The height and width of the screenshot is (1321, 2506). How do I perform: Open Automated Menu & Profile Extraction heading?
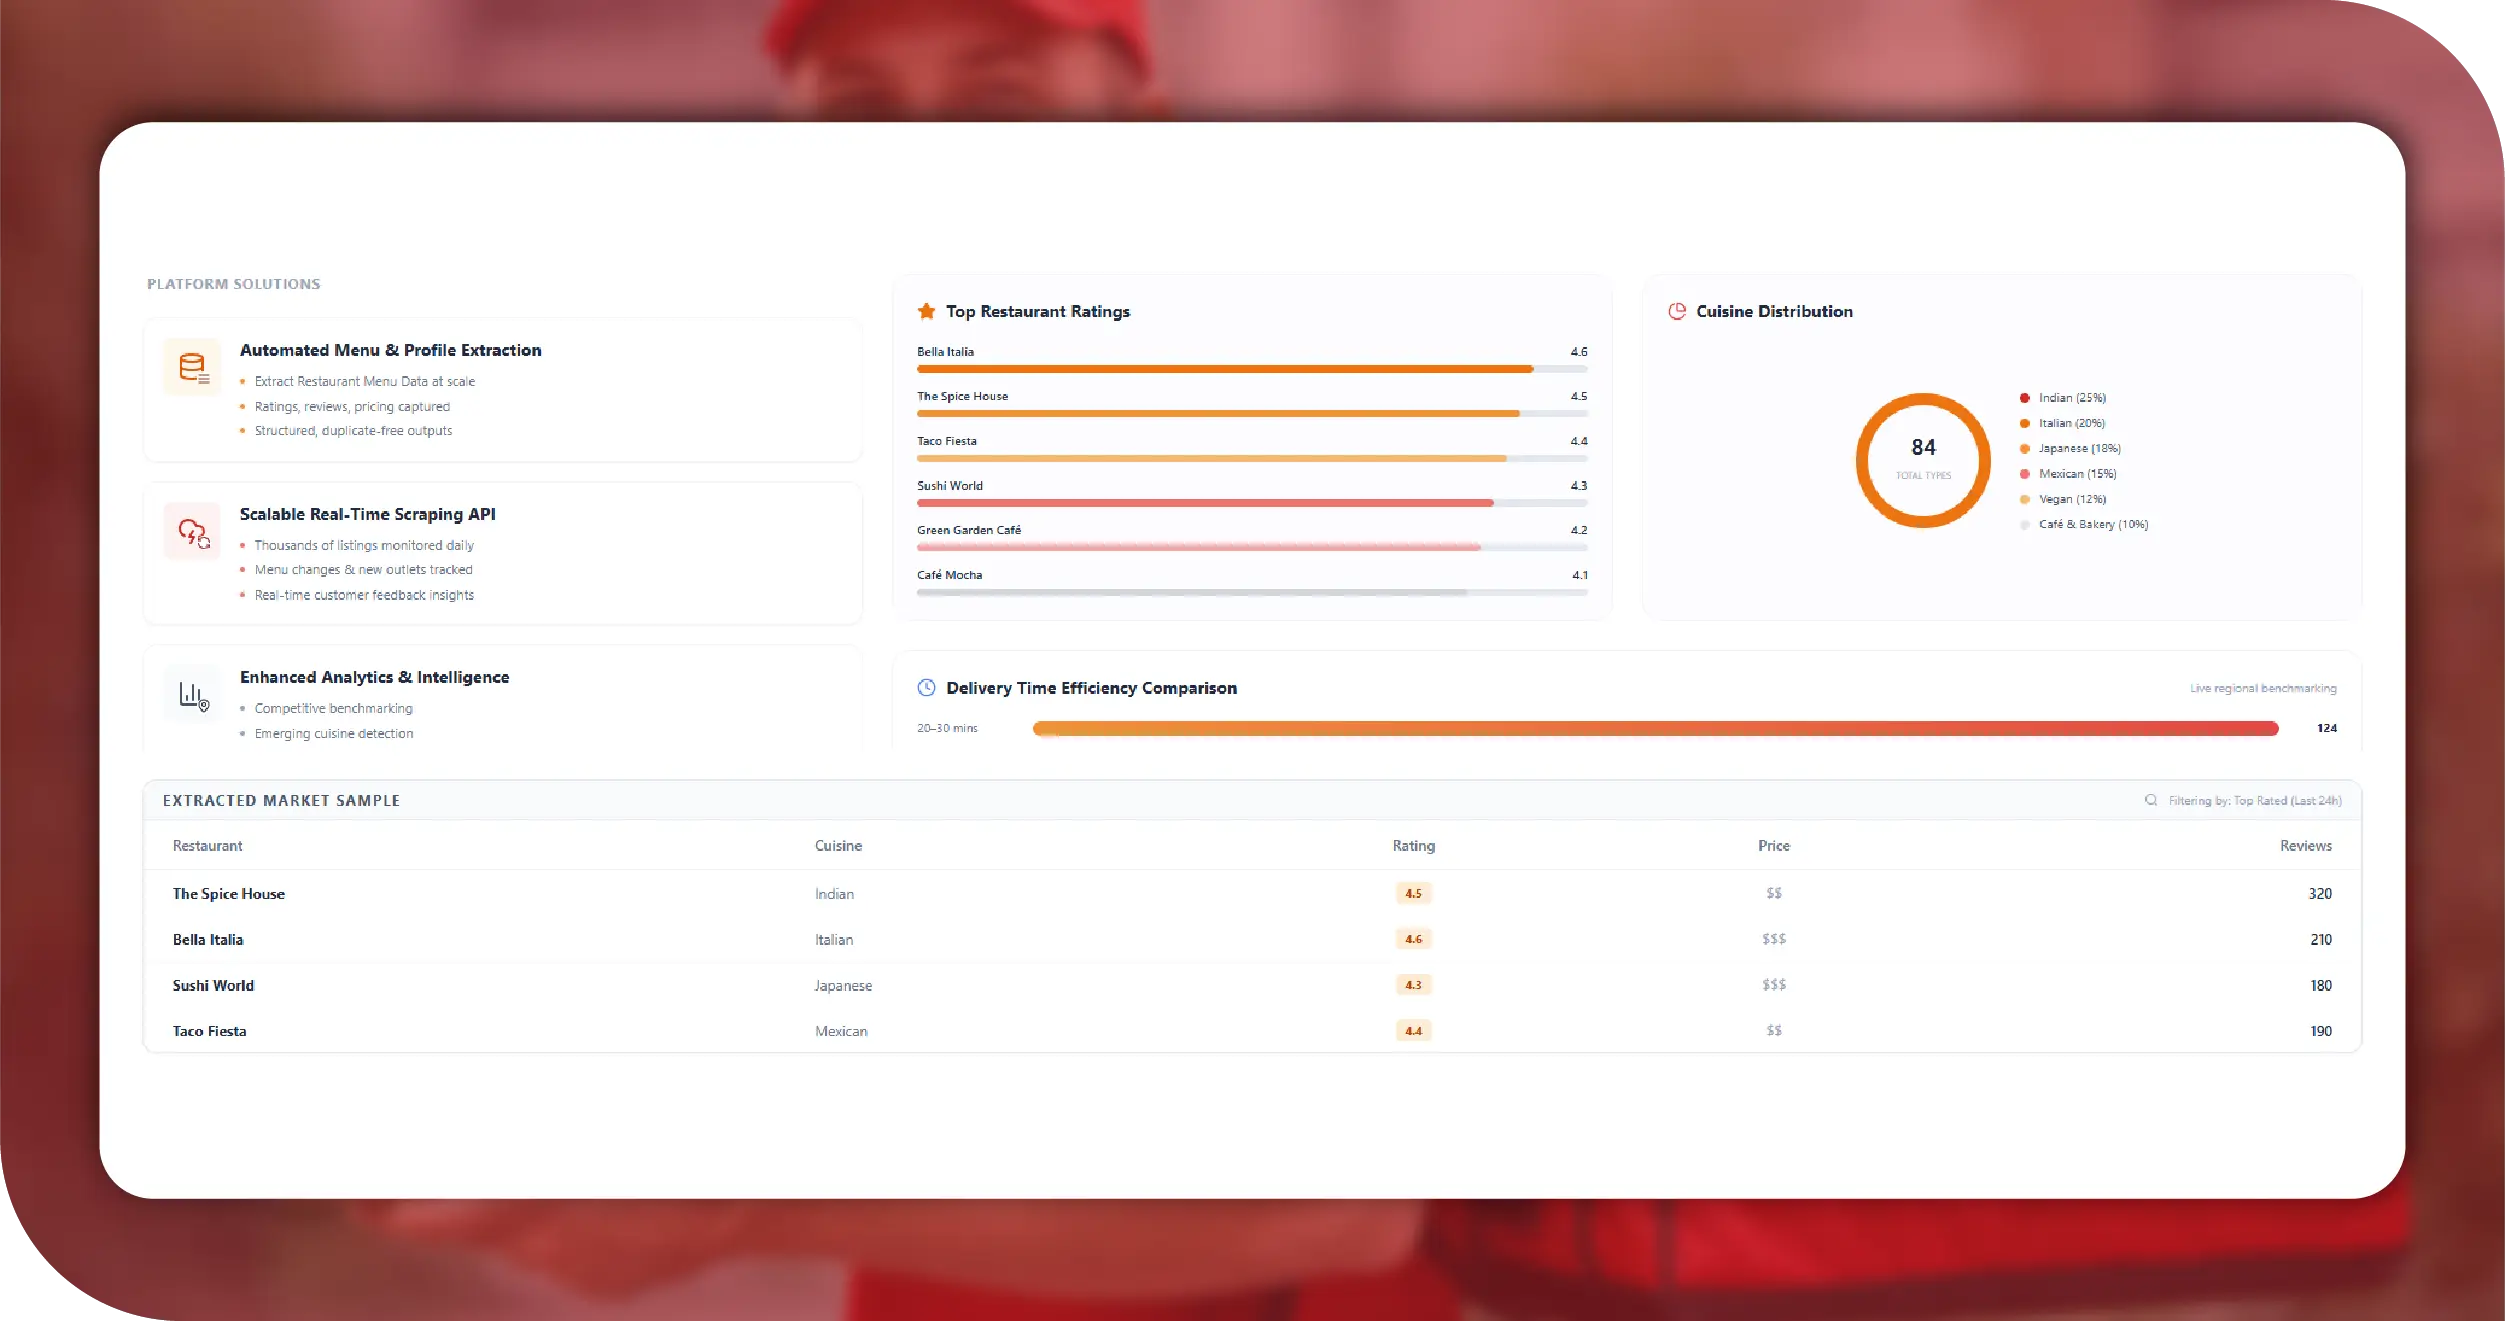390,350
